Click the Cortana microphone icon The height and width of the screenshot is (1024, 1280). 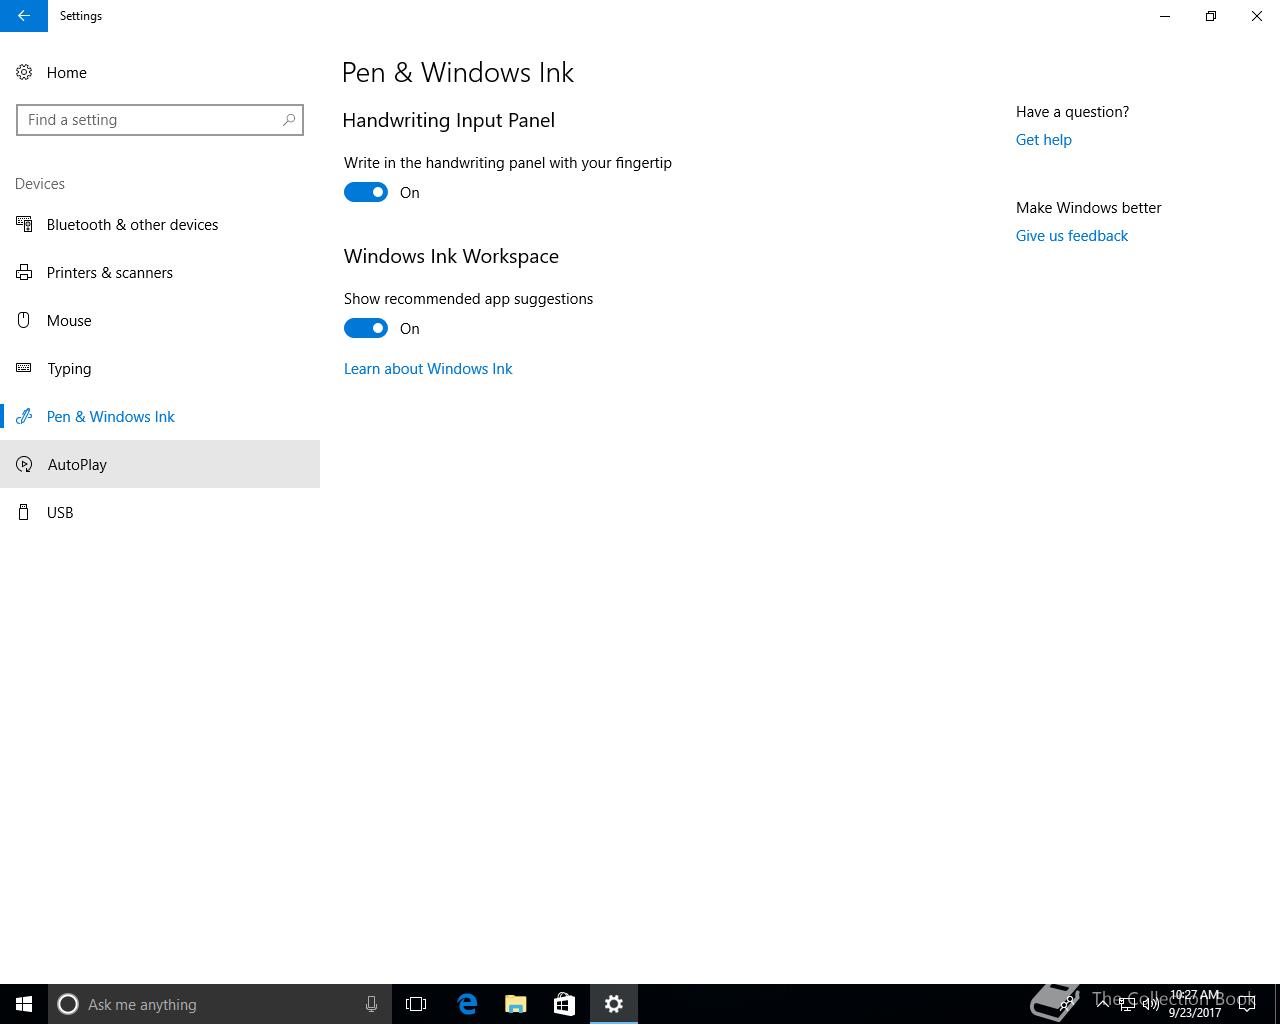click(x=371, y=1004)
